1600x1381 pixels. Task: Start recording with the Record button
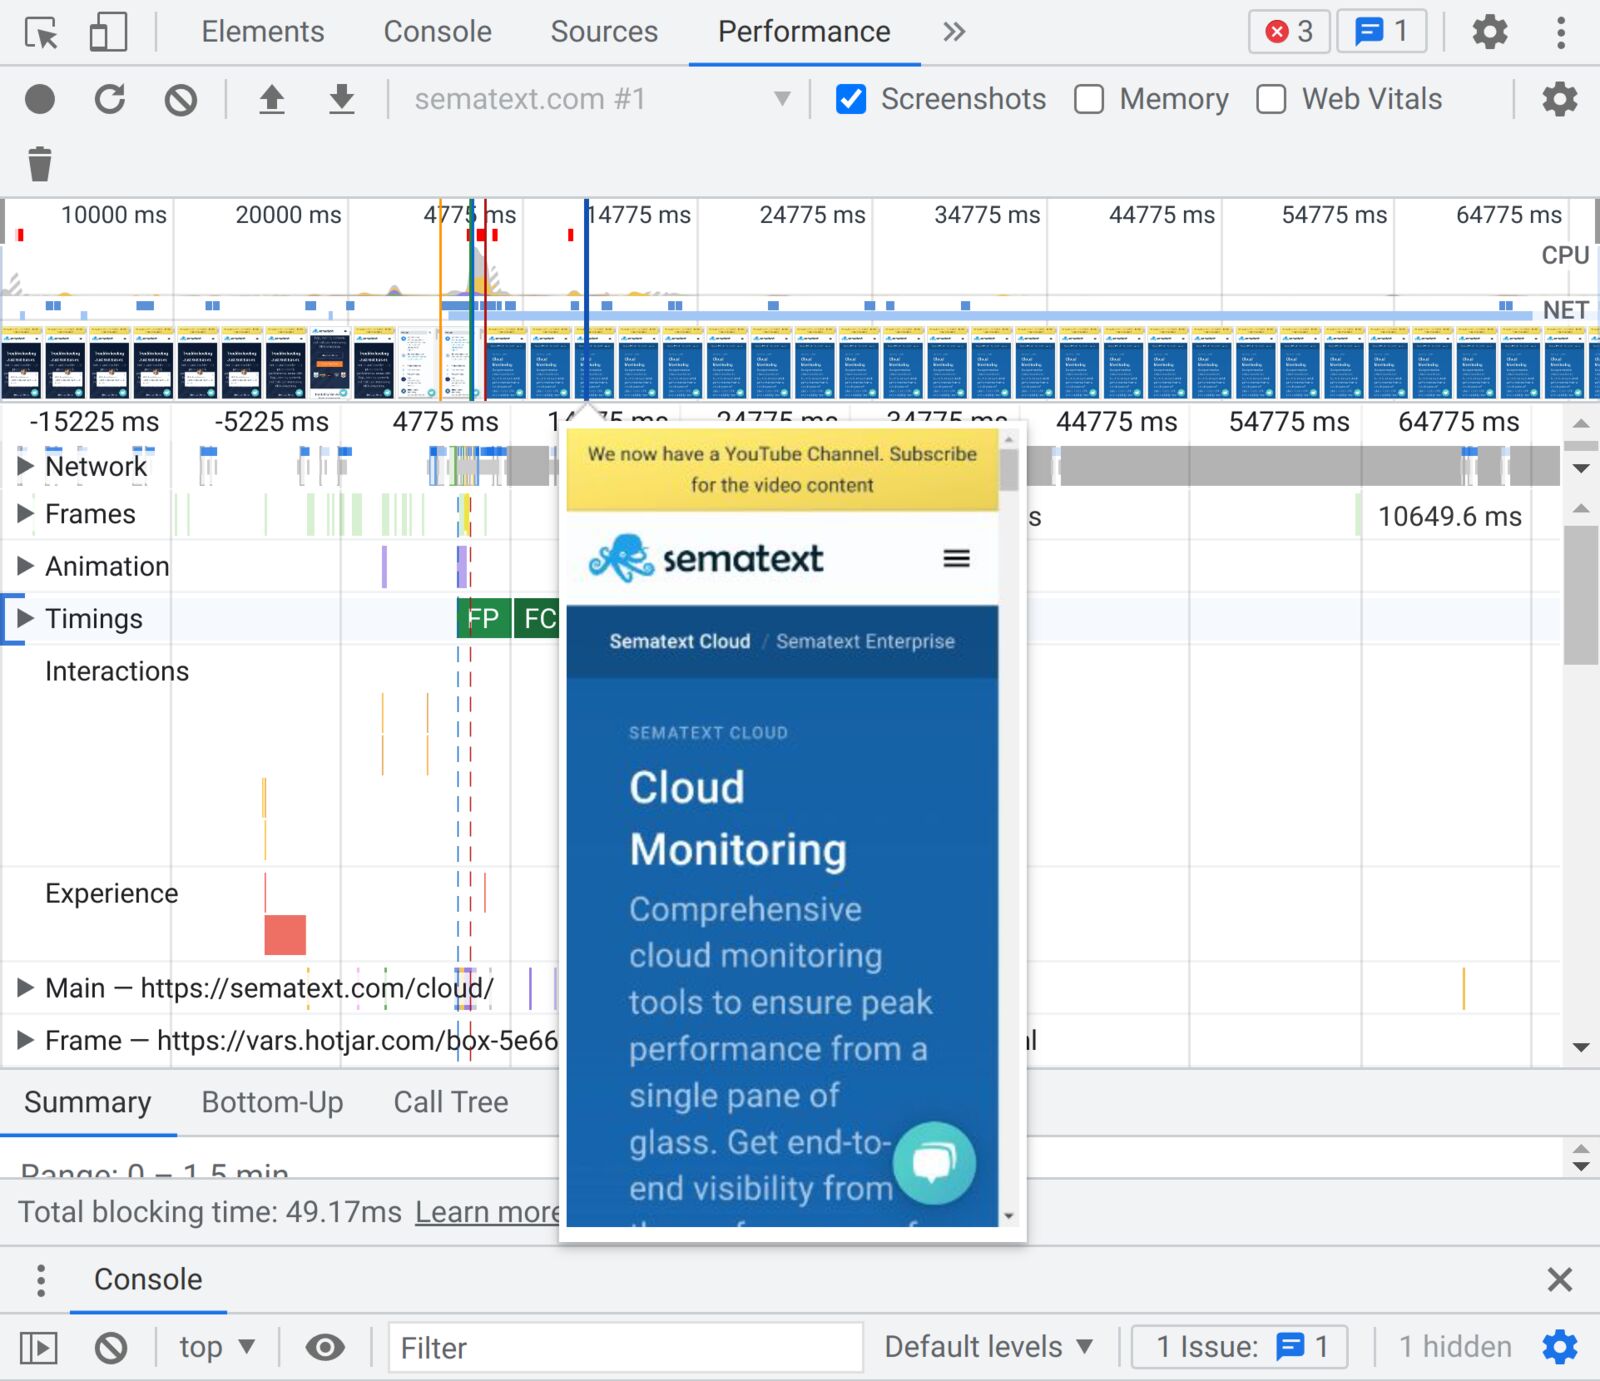click(x=40, y=99)
